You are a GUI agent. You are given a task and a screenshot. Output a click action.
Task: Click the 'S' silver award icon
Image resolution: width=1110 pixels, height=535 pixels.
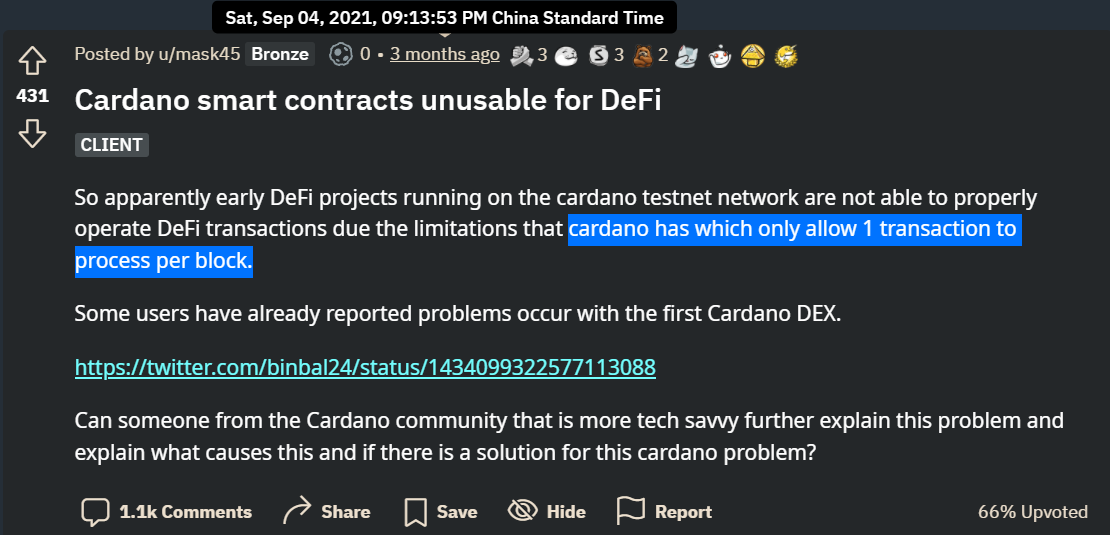click(599, 55)
